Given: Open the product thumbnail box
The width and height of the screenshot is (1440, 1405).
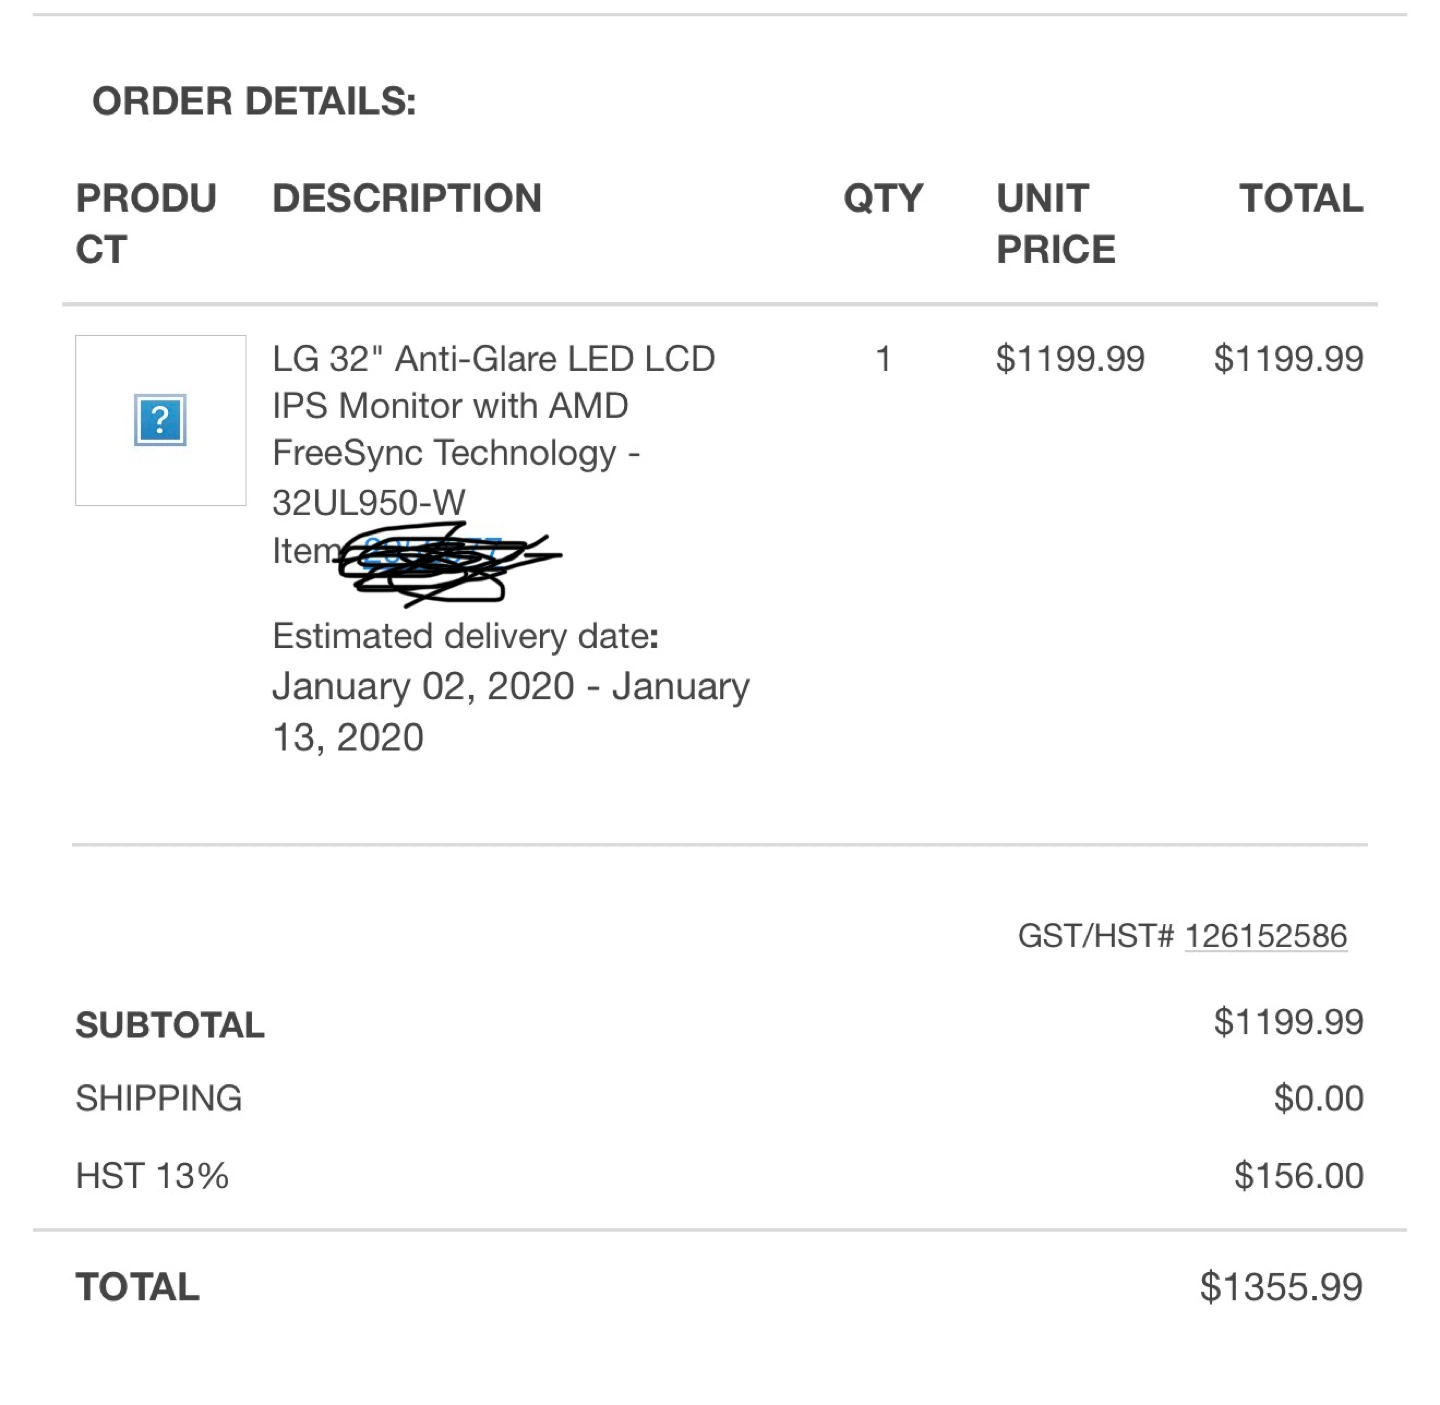Looking at the screenshot, I should 160,420.
